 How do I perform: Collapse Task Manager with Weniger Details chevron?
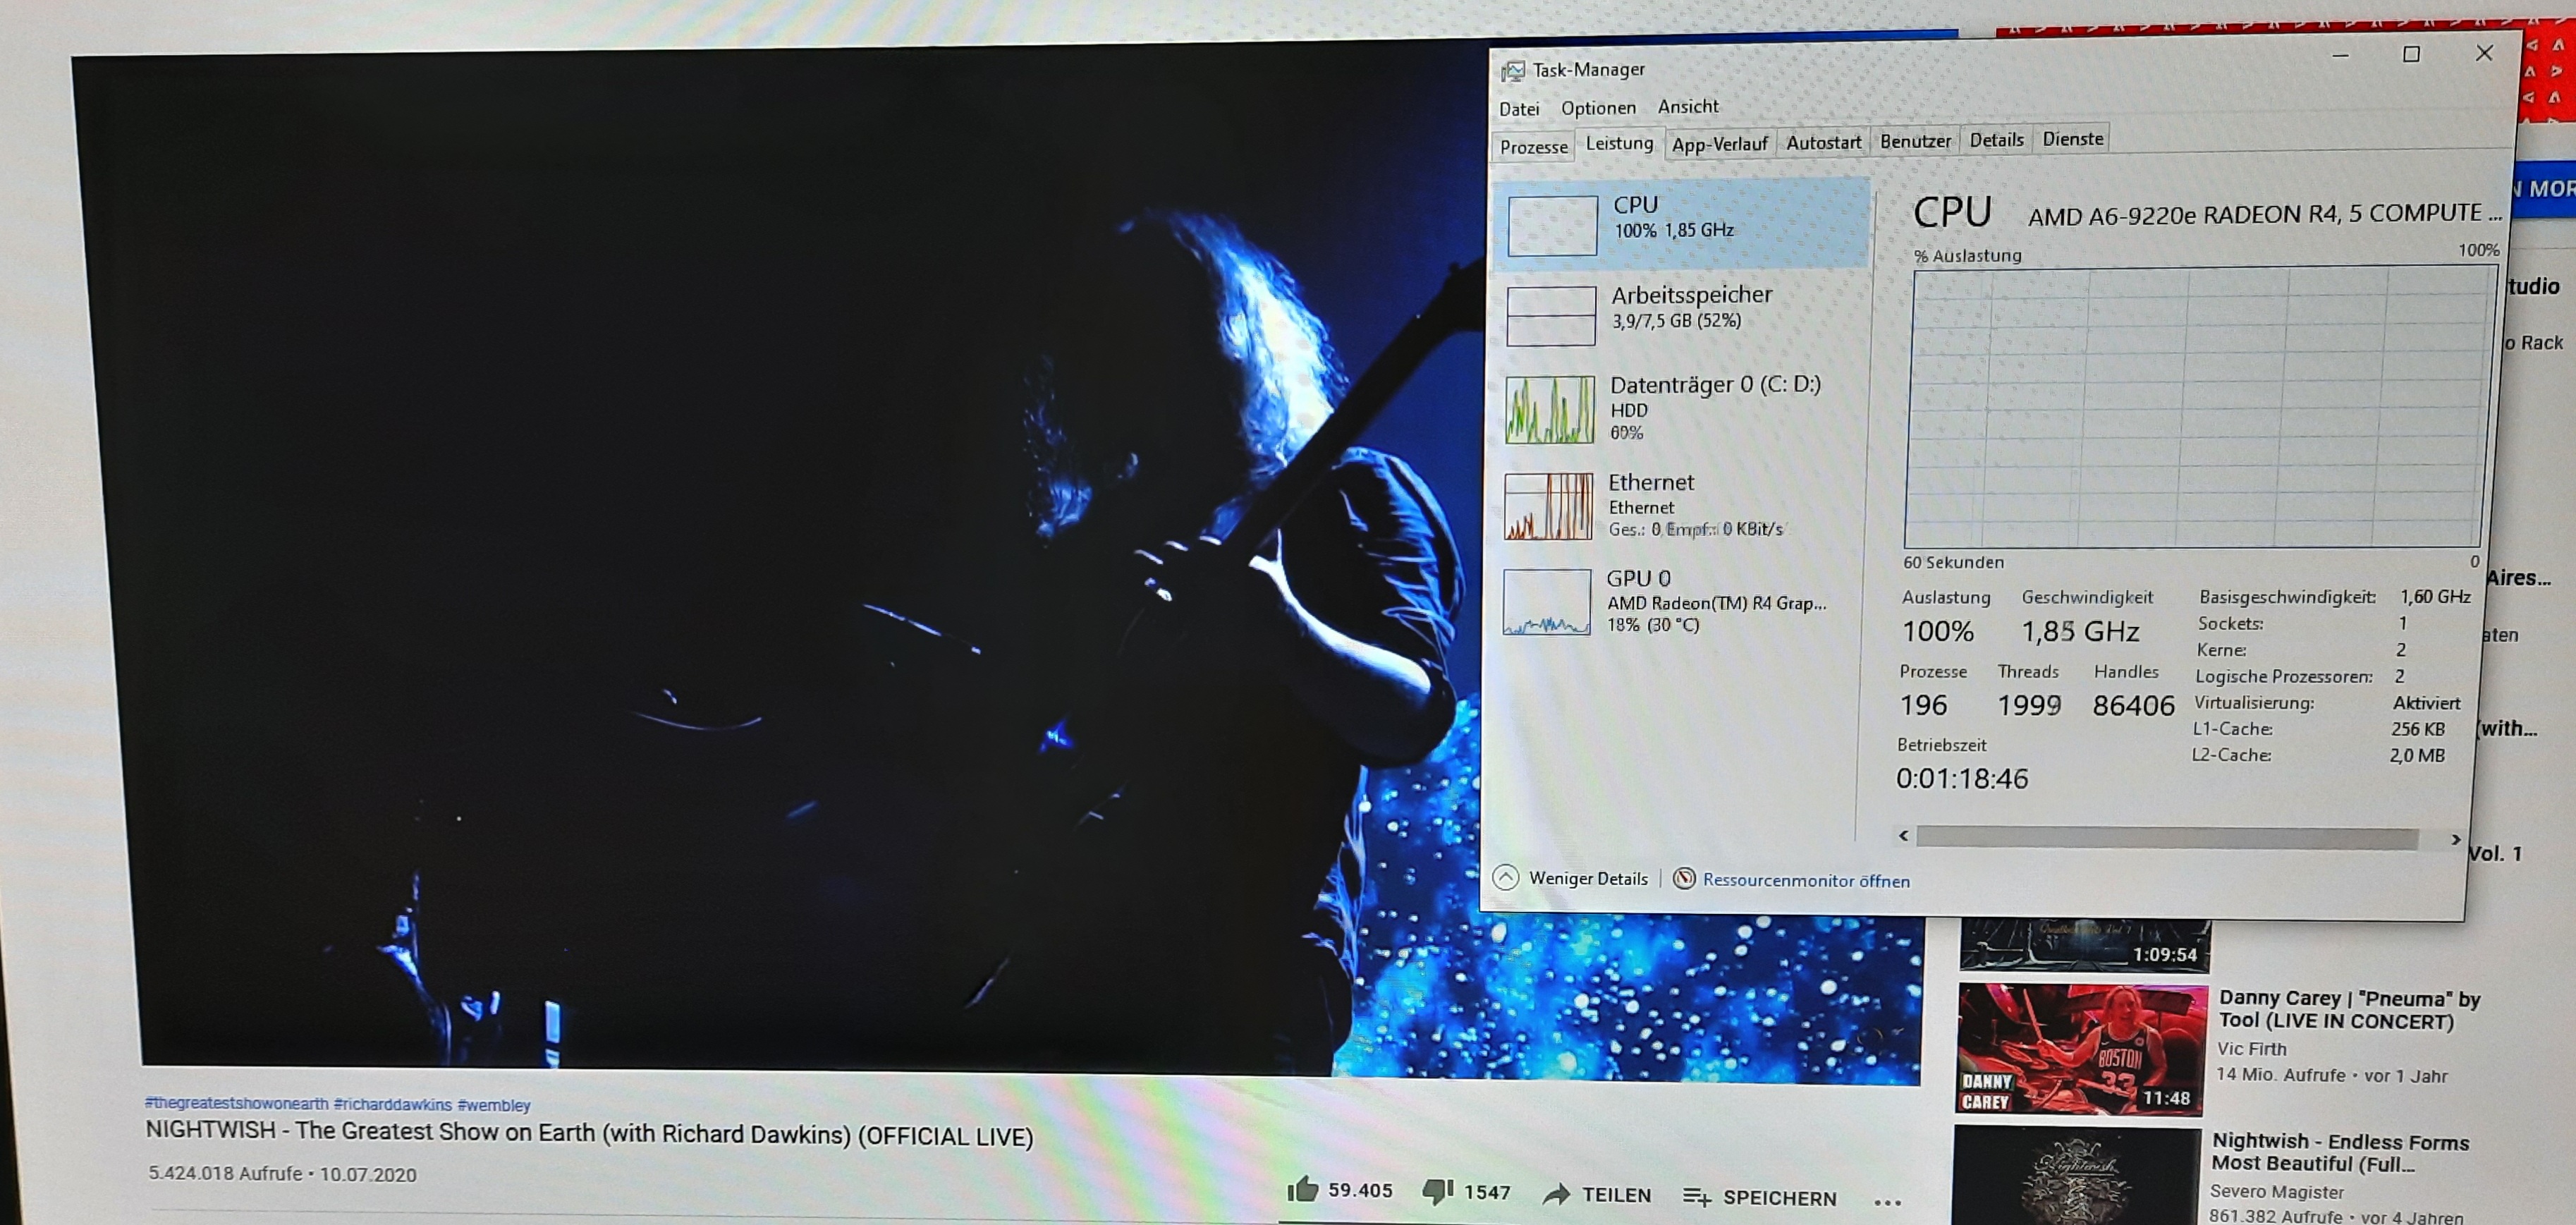click(x=1505, y=877)
